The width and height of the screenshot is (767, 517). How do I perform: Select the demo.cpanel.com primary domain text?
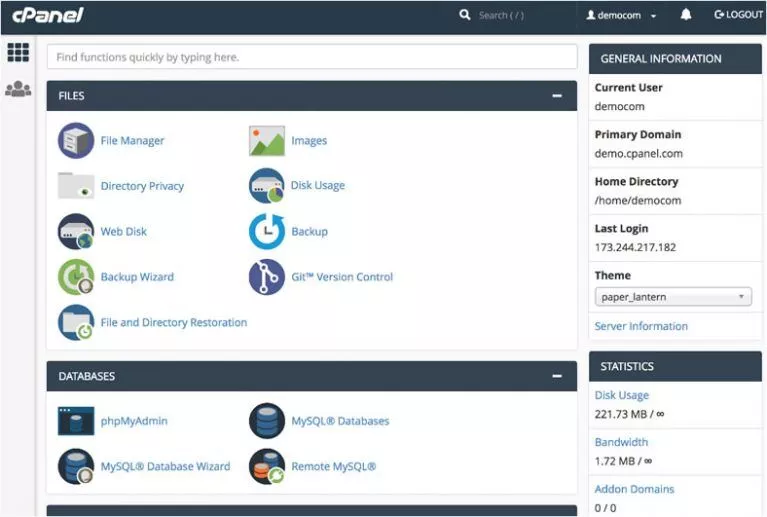coord(639,154)
